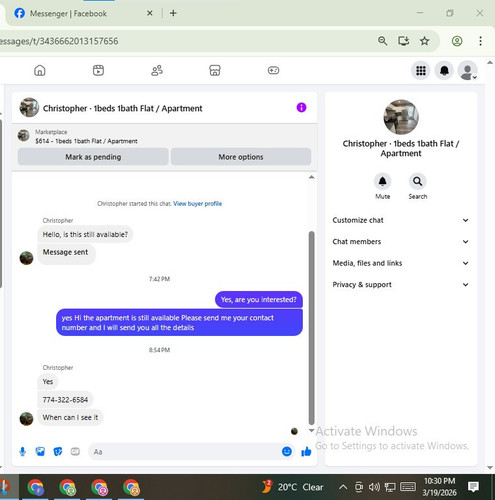Open the account profile menu avatar

468,71
